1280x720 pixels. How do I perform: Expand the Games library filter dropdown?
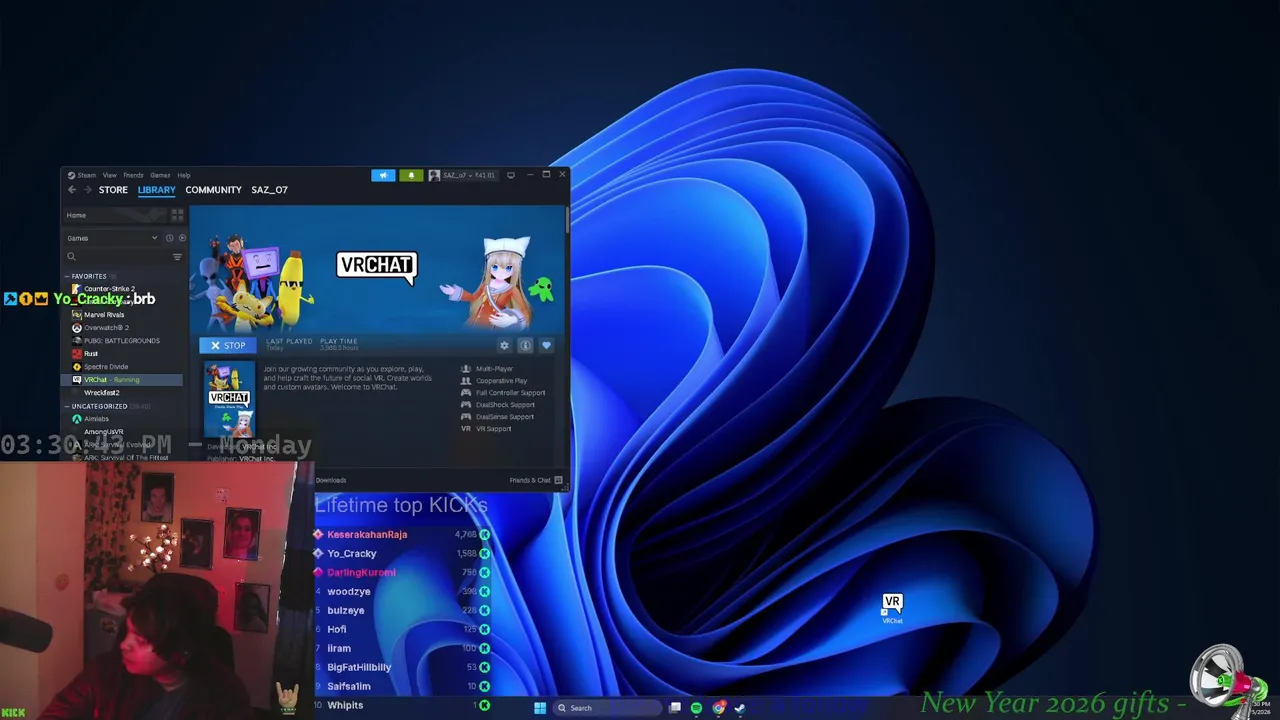pyautogui.click(x=112, y=238)
